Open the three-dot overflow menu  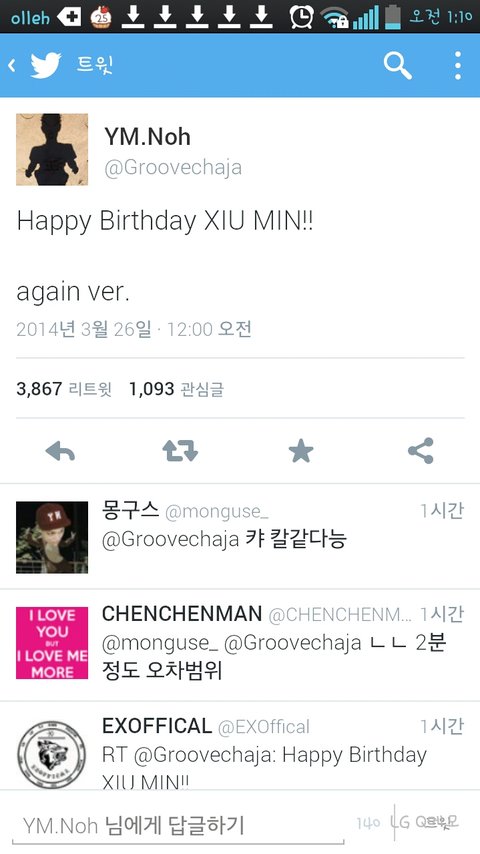458,66
